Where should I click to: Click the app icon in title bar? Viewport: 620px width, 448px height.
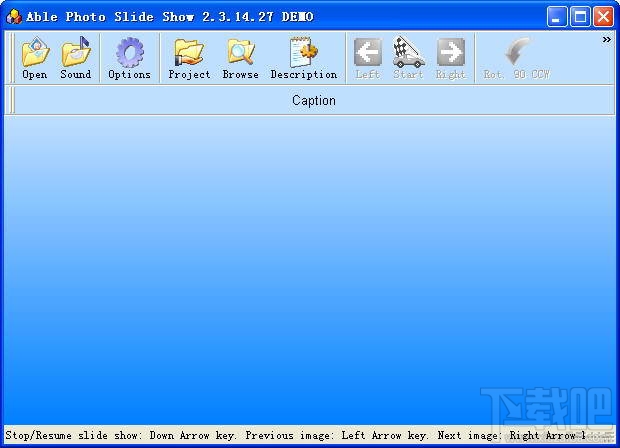tap(14, 17)
